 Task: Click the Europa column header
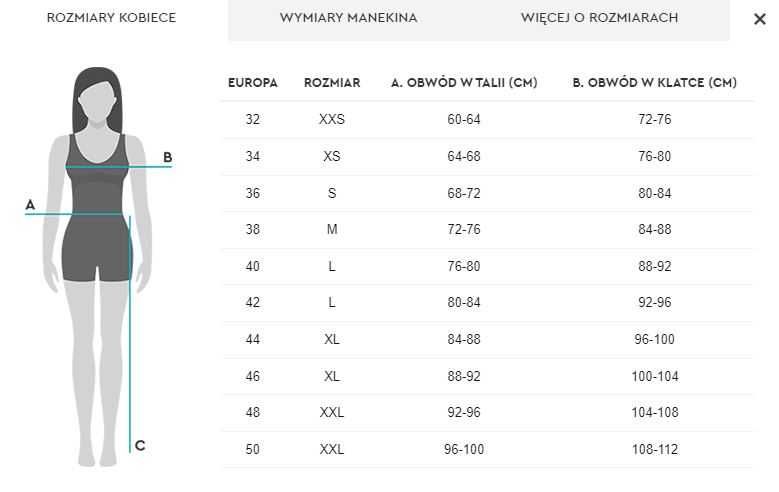pyautogui.click(x=253, y=83)
